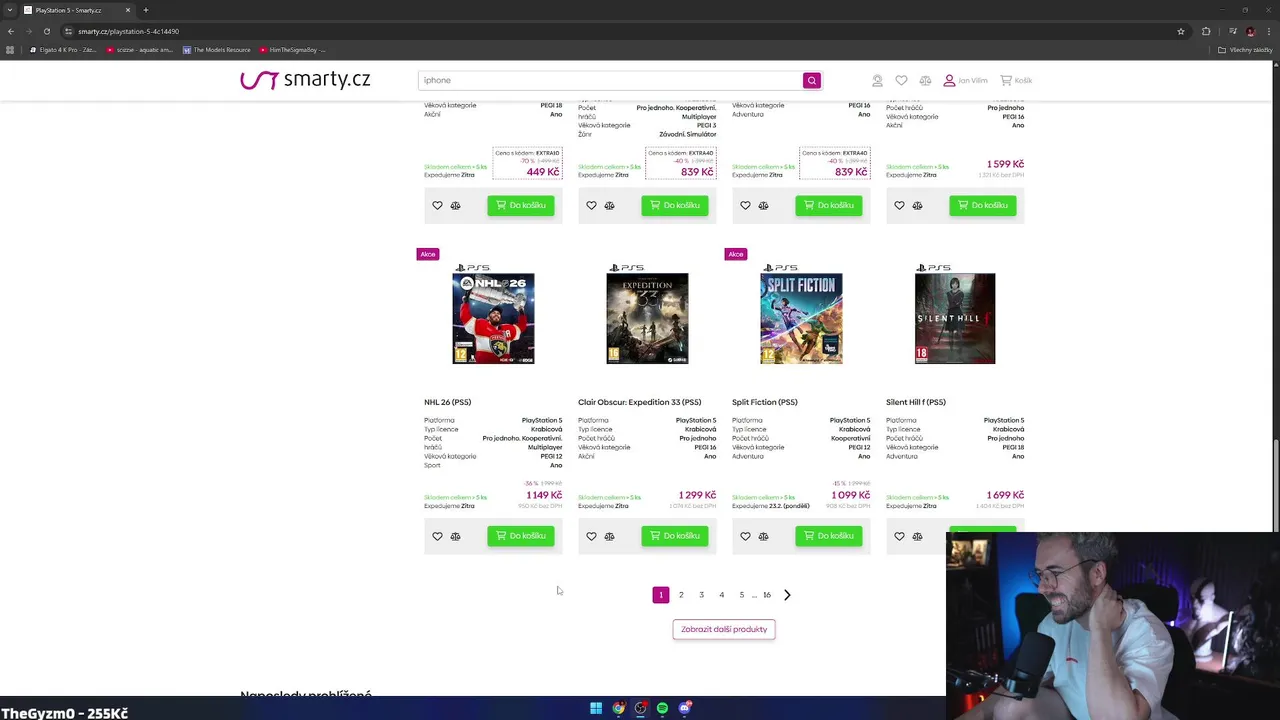Heart icon for the 449 Kč product
The image size is (1280, 720).
[437, 205]
